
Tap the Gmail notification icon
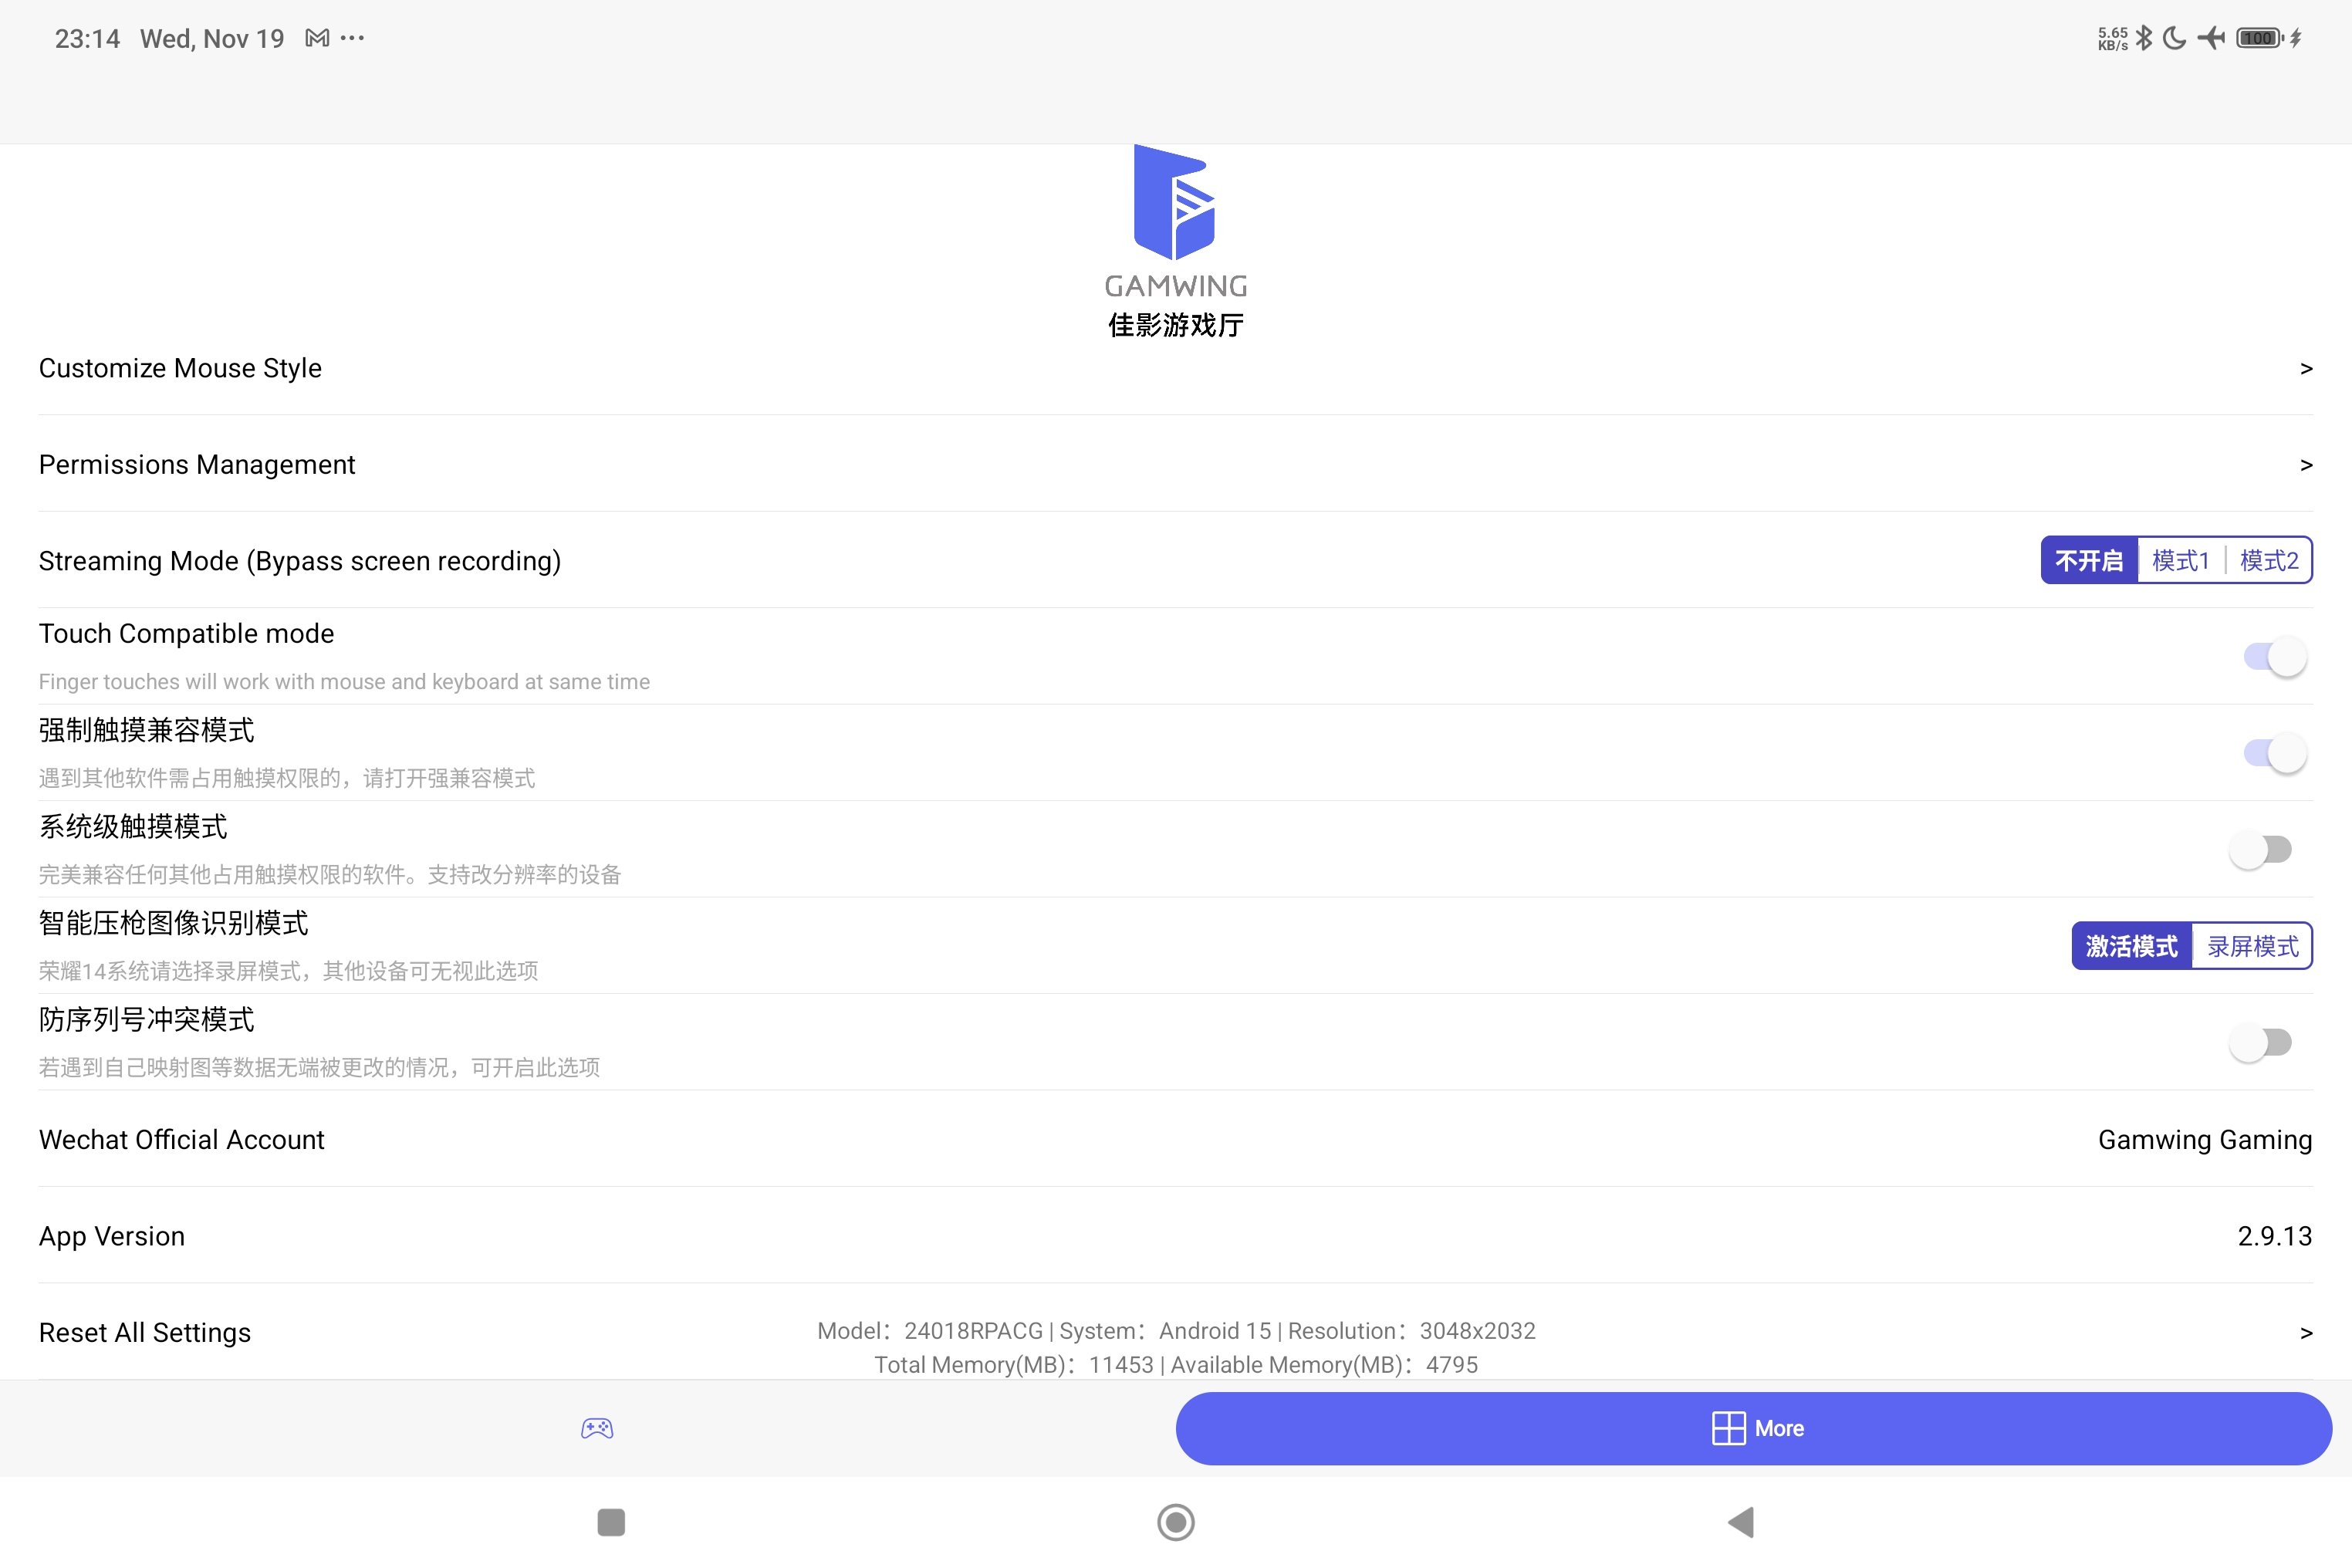point(317,38)
